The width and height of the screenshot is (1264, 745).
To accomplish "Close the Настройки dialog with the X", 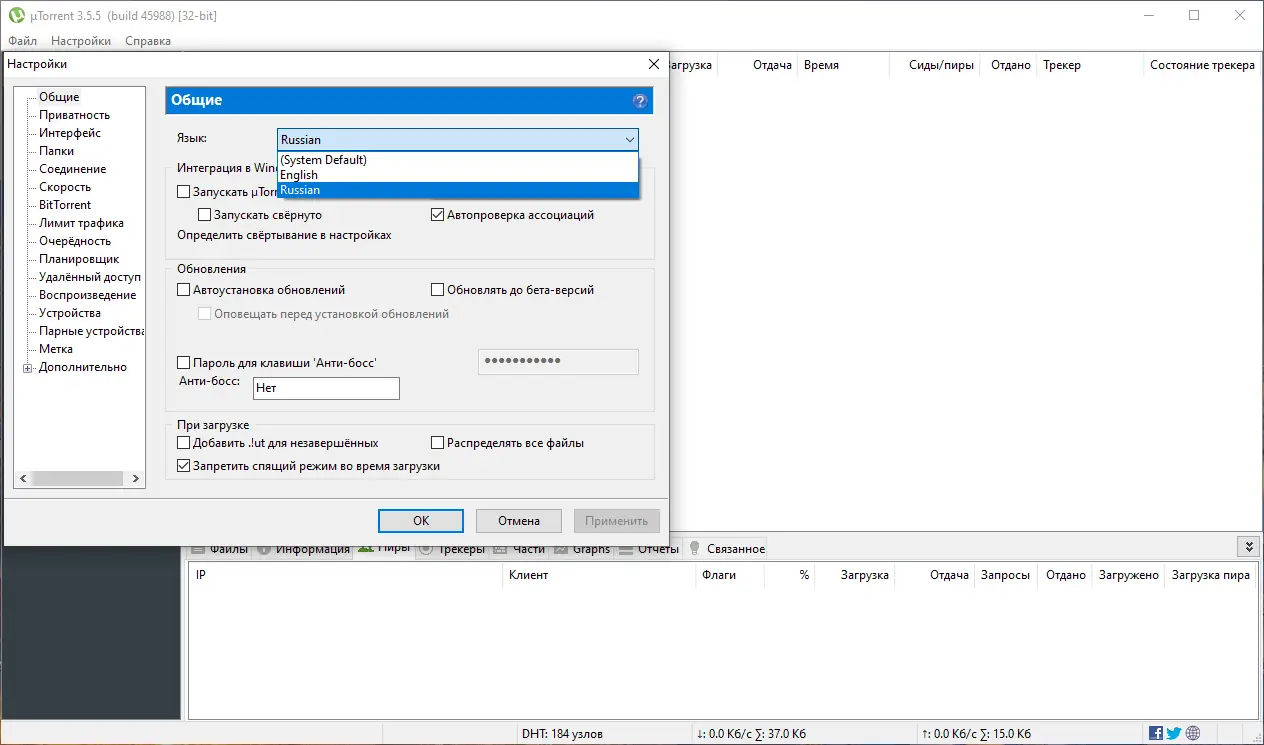I will (654, 64).
